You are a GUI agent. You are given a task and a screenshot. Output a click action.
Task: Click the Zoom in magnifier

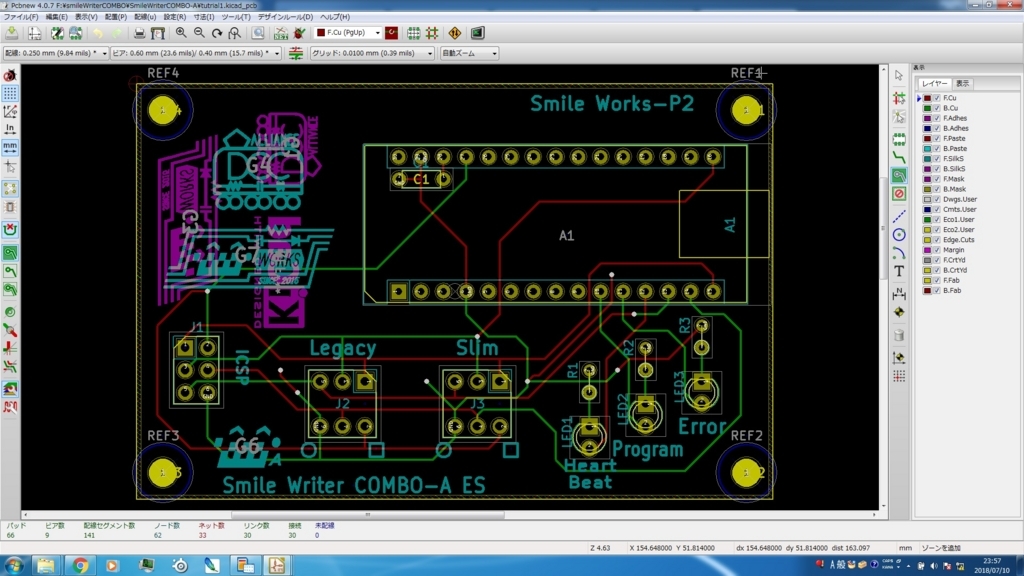[181, 33]
